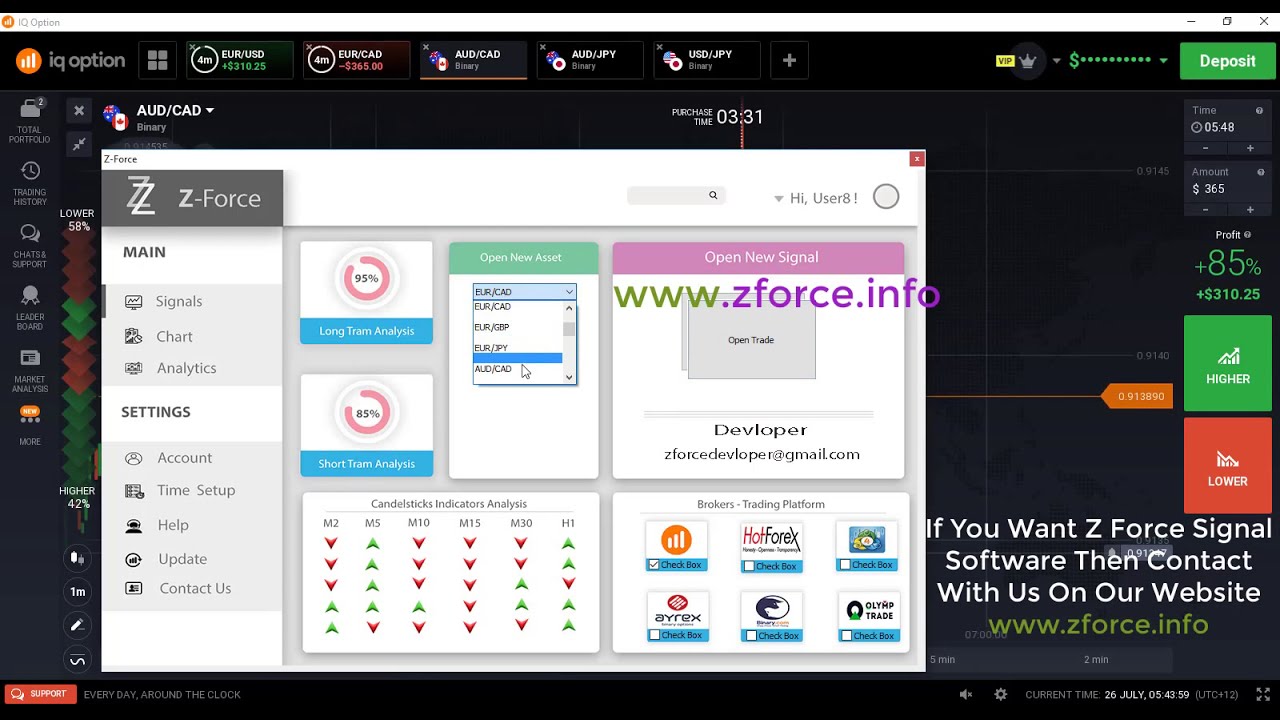Click the Time help question icon
The width and height of the screenshot is (1280, 720).
tap(1259, 111)
